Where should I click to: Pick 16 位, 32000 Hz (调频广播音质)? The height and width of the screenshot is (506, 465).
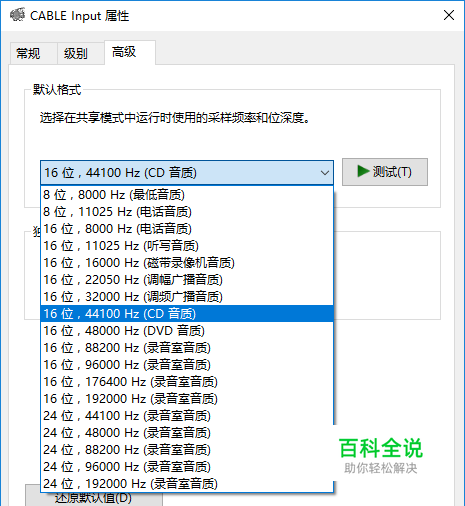pyautogui.click(x=187, y=297)
